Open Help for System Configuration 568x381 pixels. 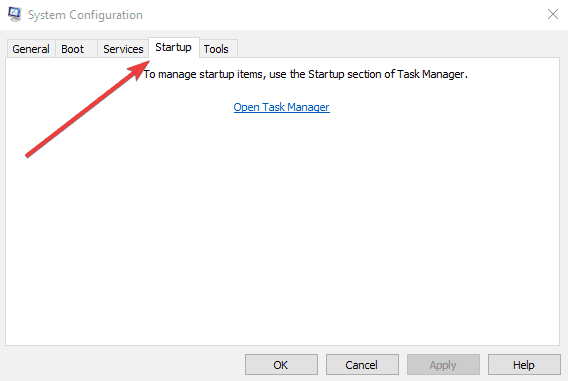(524, 365)
